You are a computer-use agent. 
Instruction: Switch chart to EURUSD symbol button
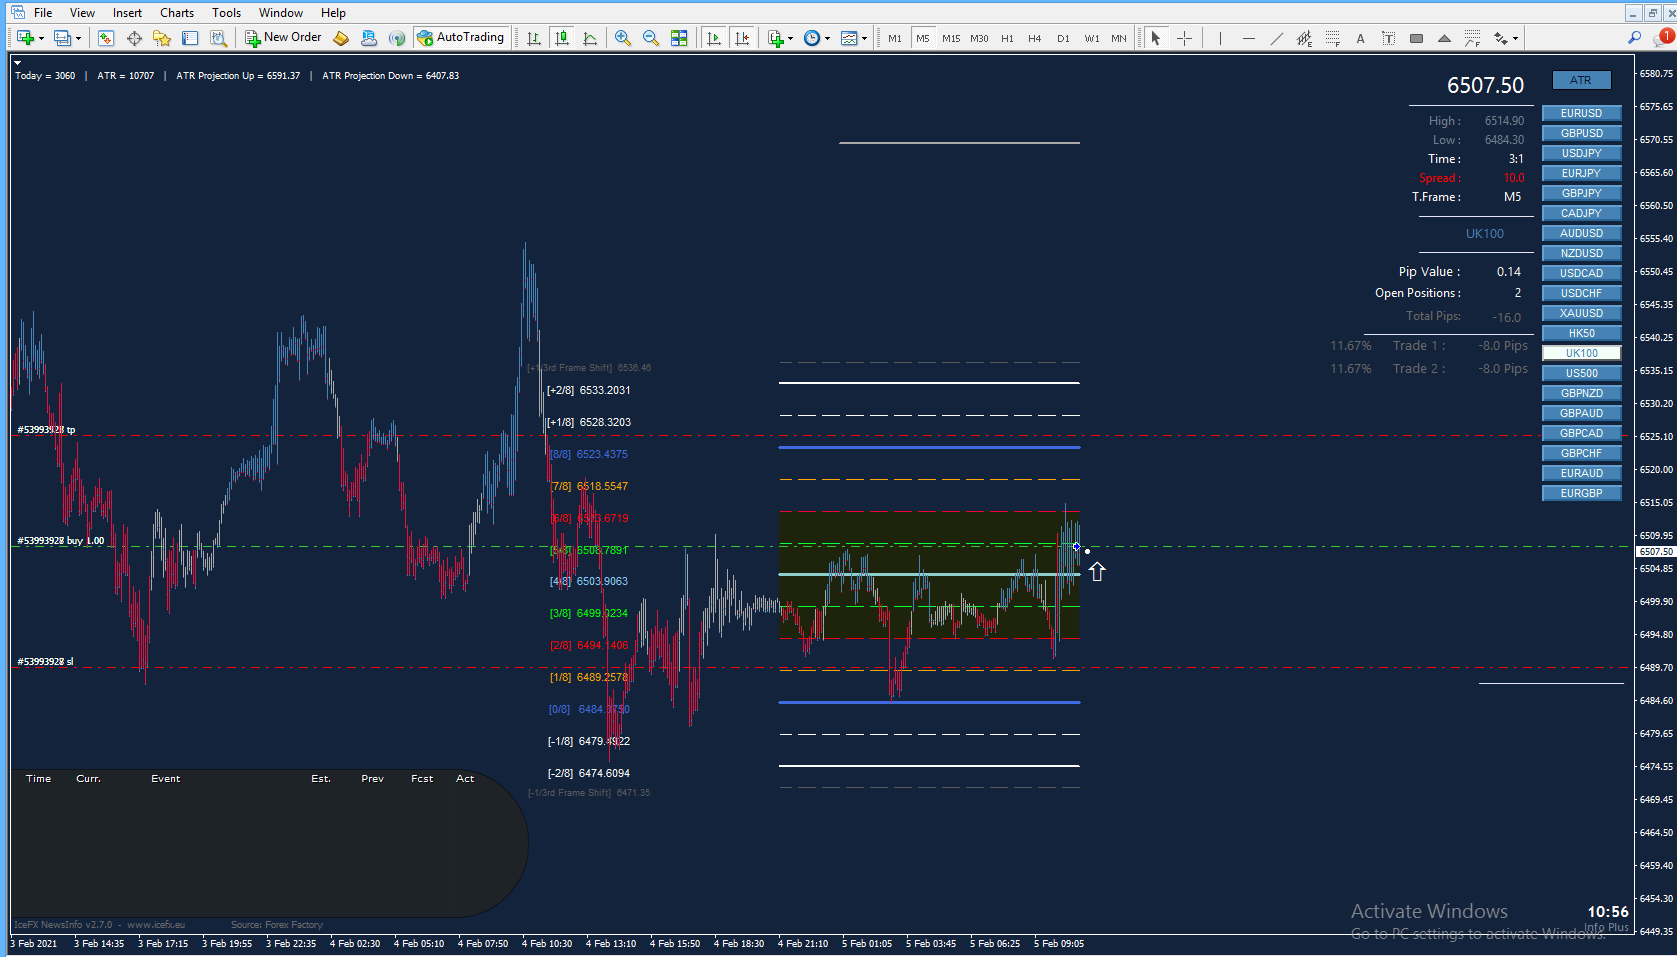point(1581,113)
